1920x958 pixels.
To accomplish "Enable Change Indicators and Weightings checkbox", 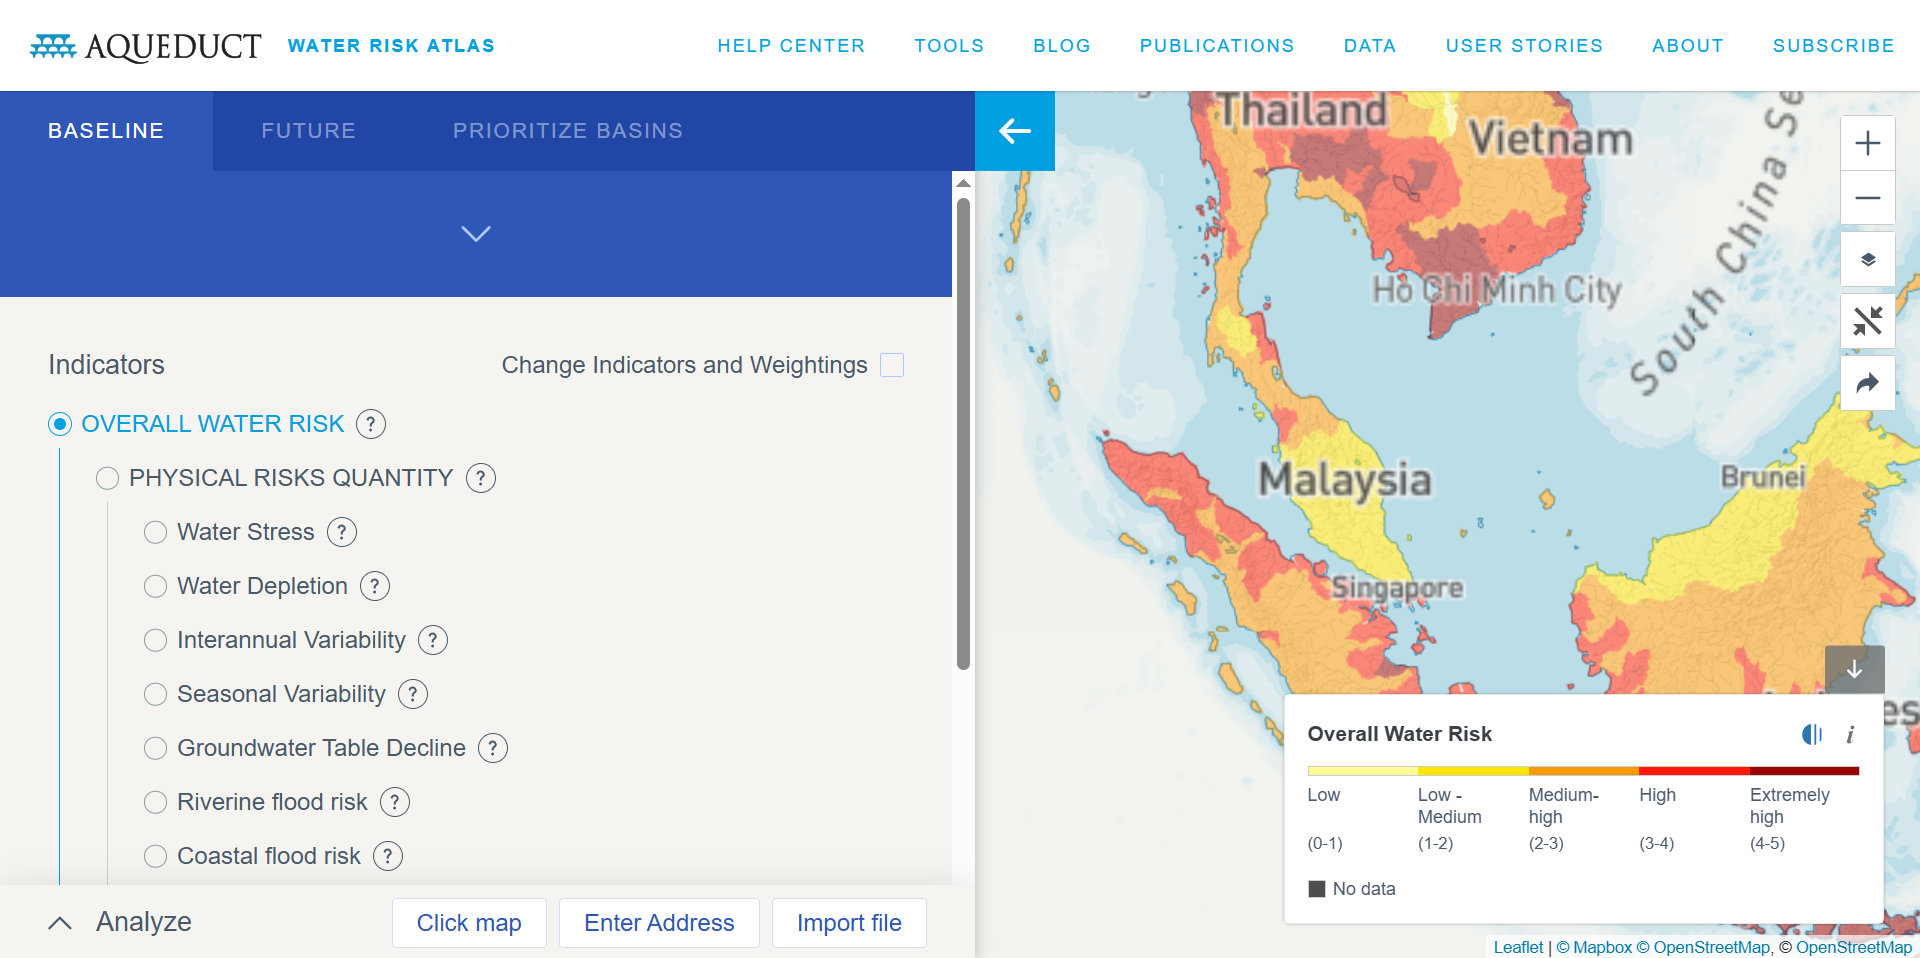I will [892, 365].
